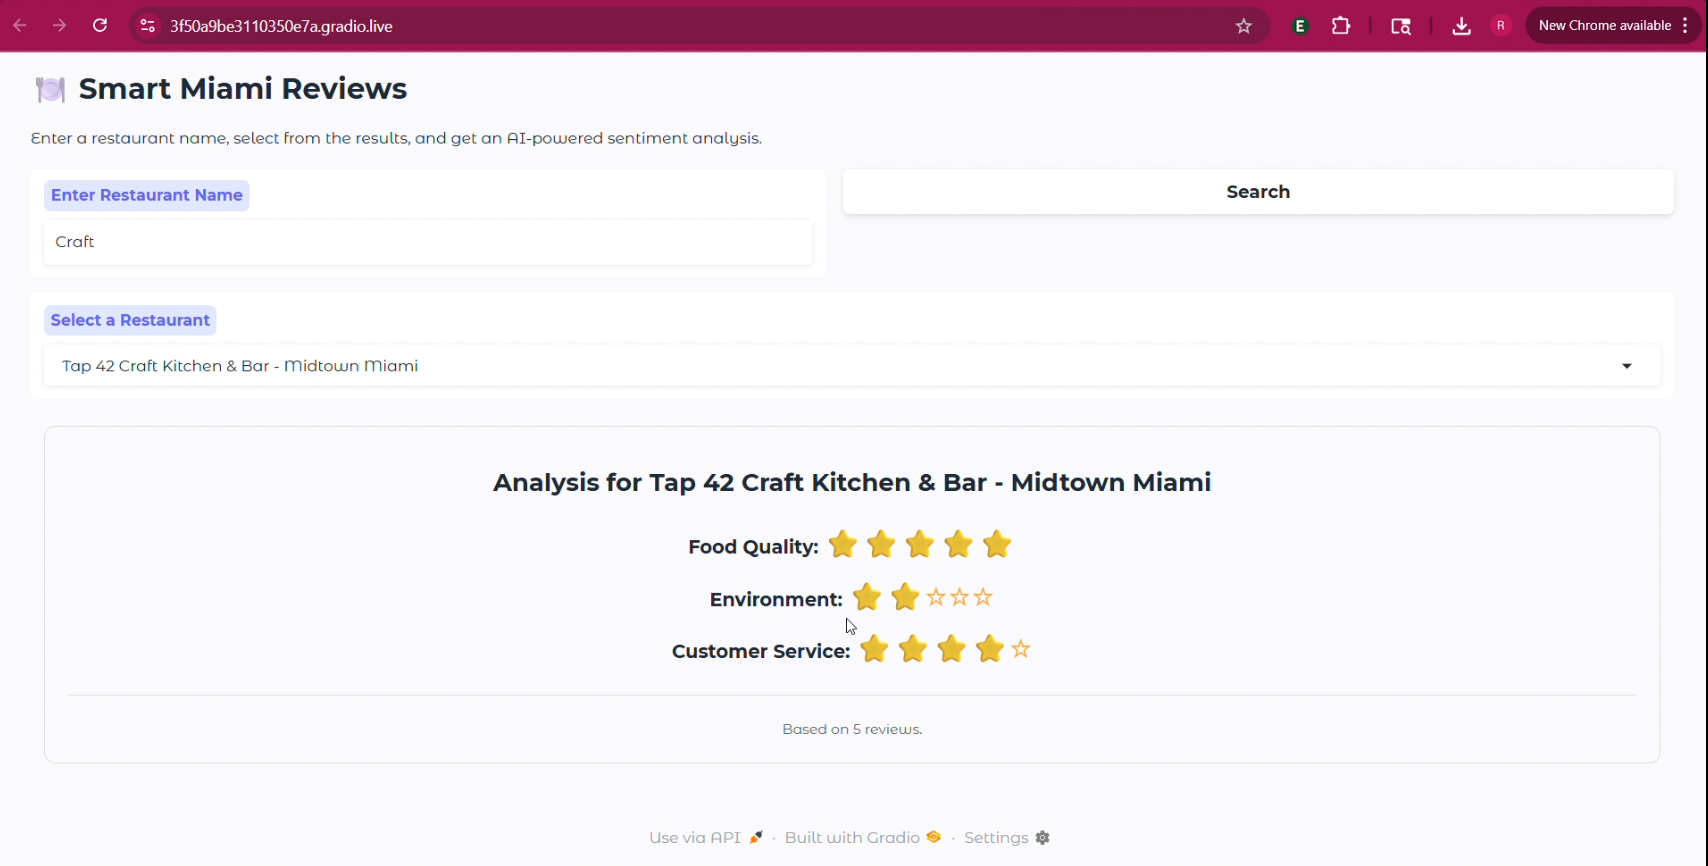
Task: Click the 'Customer Service:' label
Action: point(761,652)
